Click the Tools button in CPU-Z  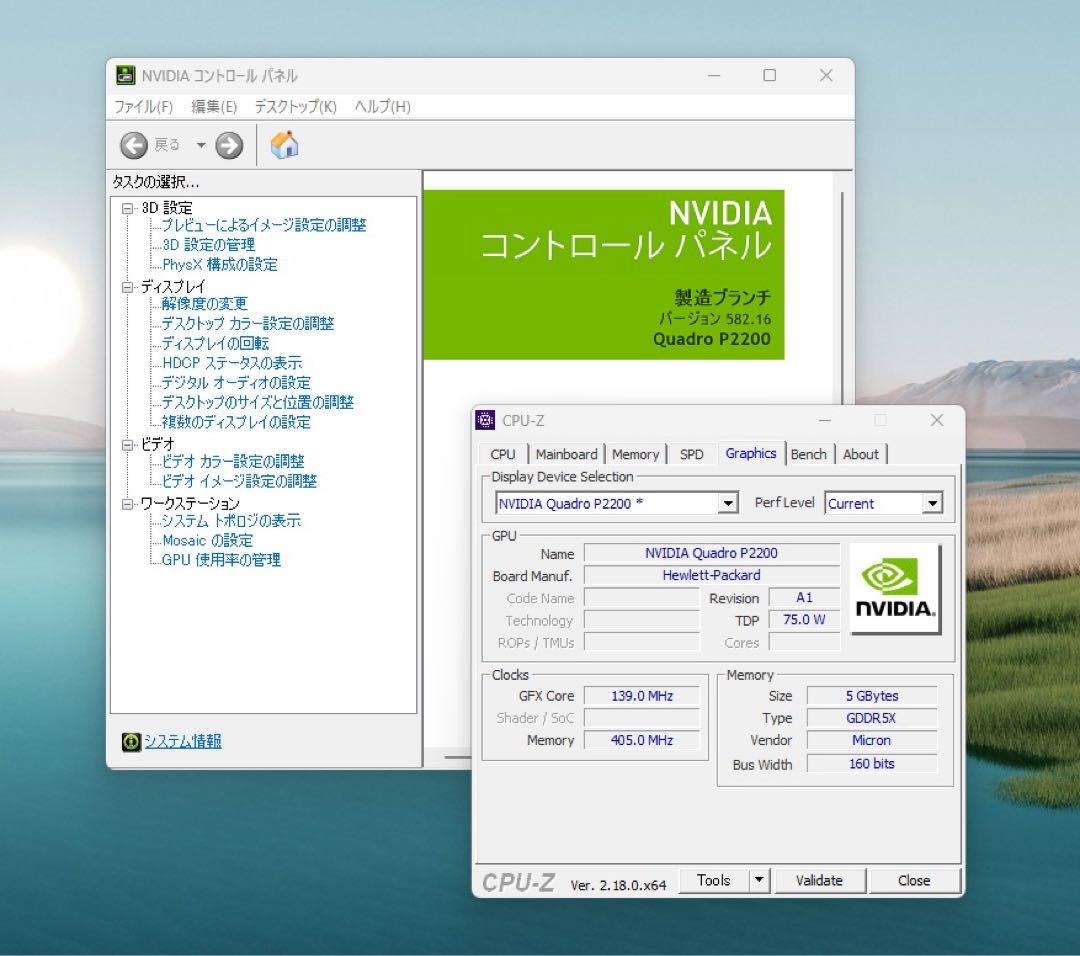click(x=714, y=881)
